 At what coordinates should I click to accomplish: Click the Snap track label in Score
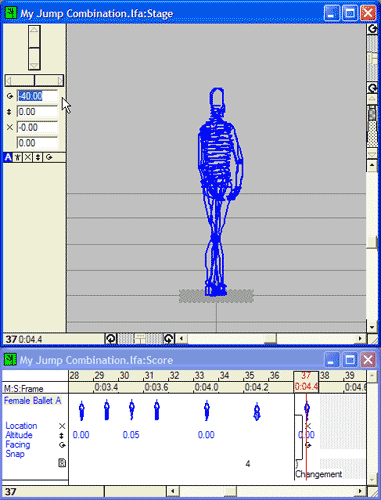click(x=15, y=454)
